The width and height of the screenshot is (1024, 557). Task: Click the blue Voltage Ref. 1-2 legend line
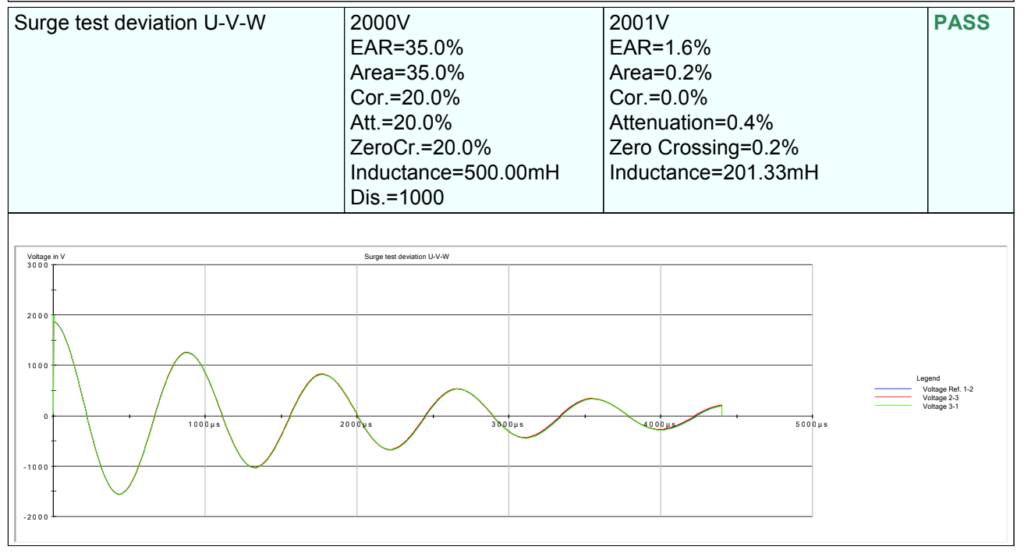[x=893, y=388]
